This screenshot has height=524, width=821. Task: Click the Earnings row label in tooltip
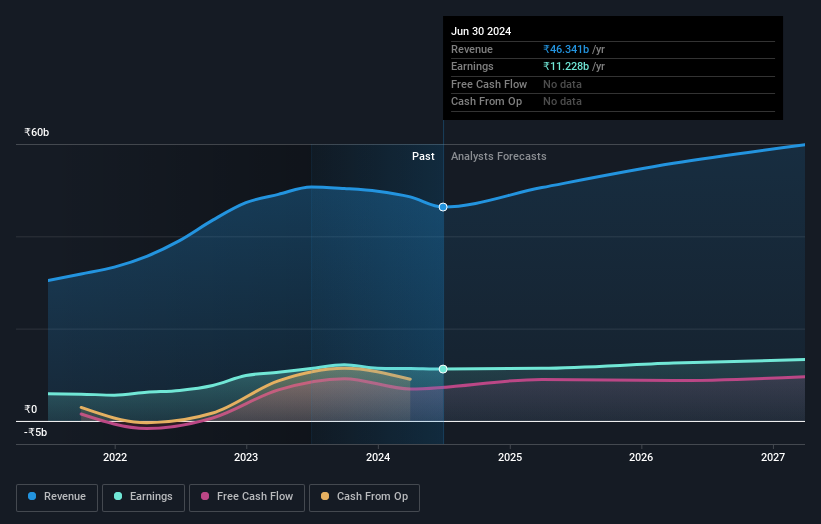pyautogui.click(x=472, y=66)
